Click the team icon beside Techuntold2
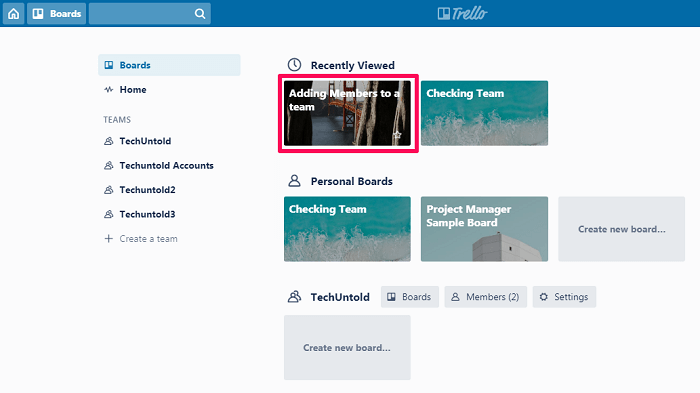 (108, 190)
